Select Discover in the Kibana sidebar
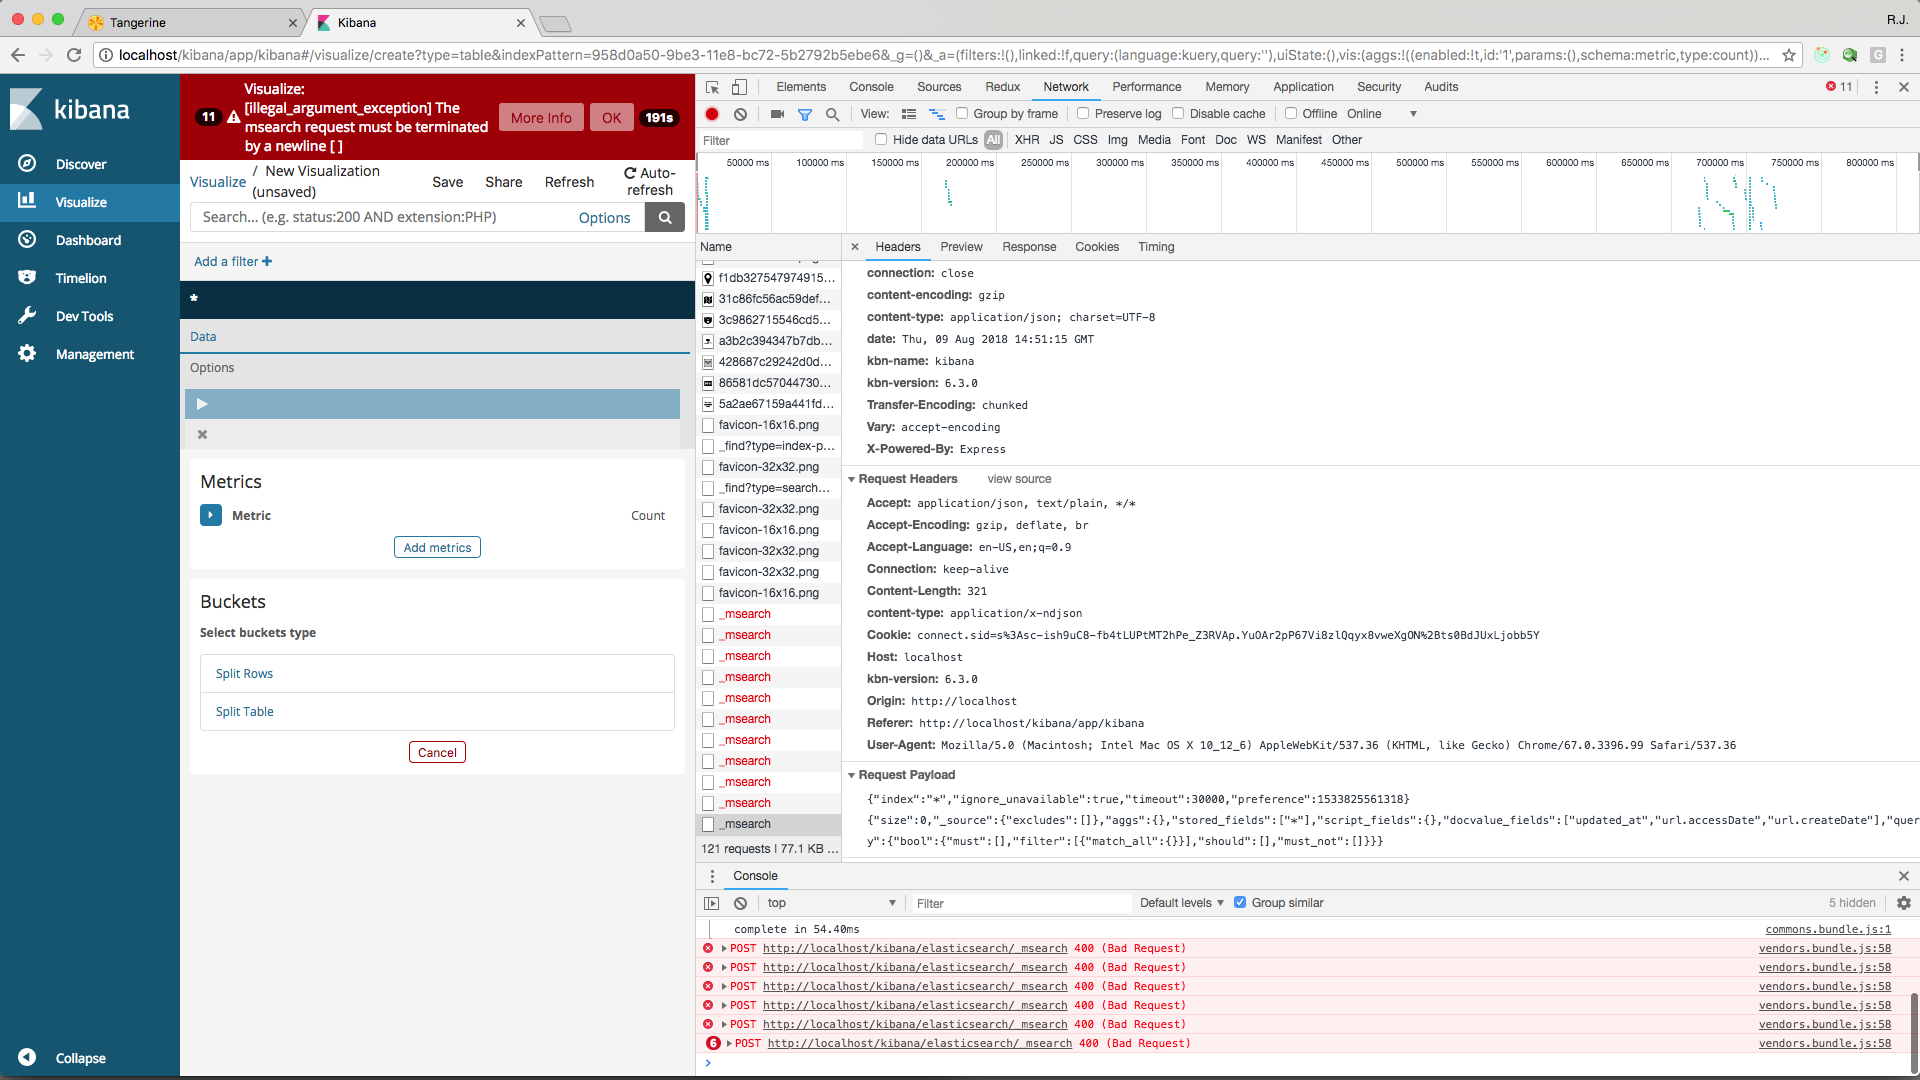This screenshot has width=1920, height=1080. tap(80, 163)
